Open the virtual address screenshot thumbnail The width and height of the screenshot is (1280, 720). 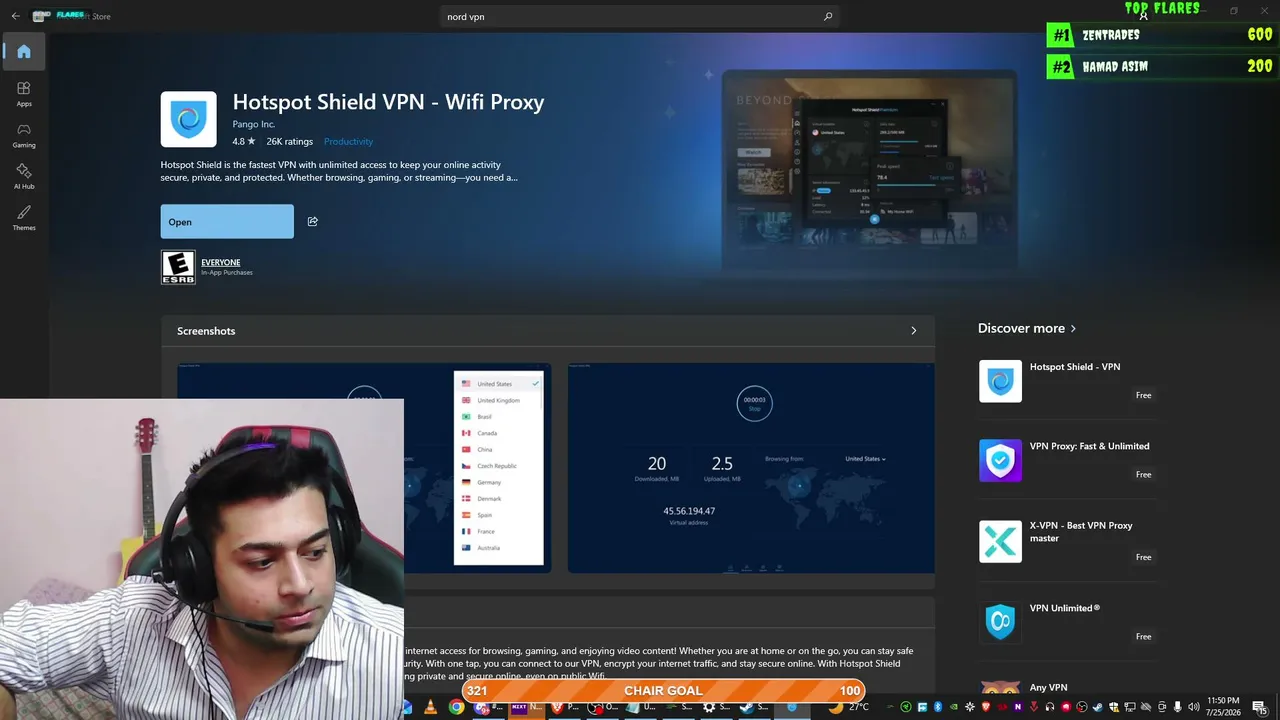(751, 468)
